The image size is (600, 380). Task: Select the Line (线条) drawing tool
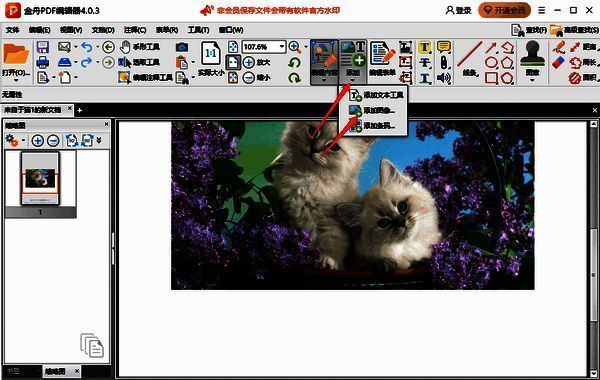tap(470, 59)
